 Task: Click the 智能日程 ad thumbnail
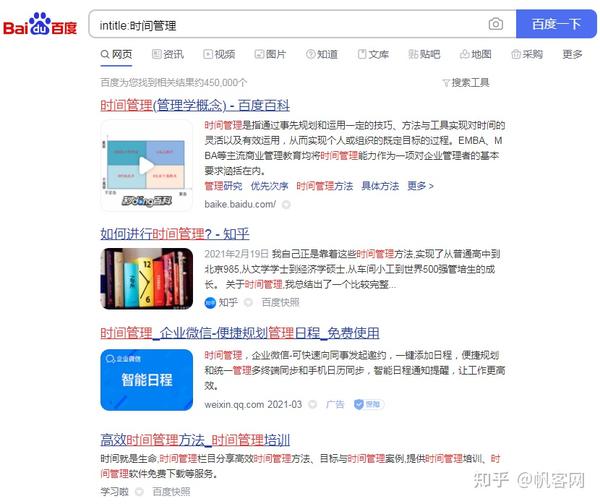(x=147, y=380)
